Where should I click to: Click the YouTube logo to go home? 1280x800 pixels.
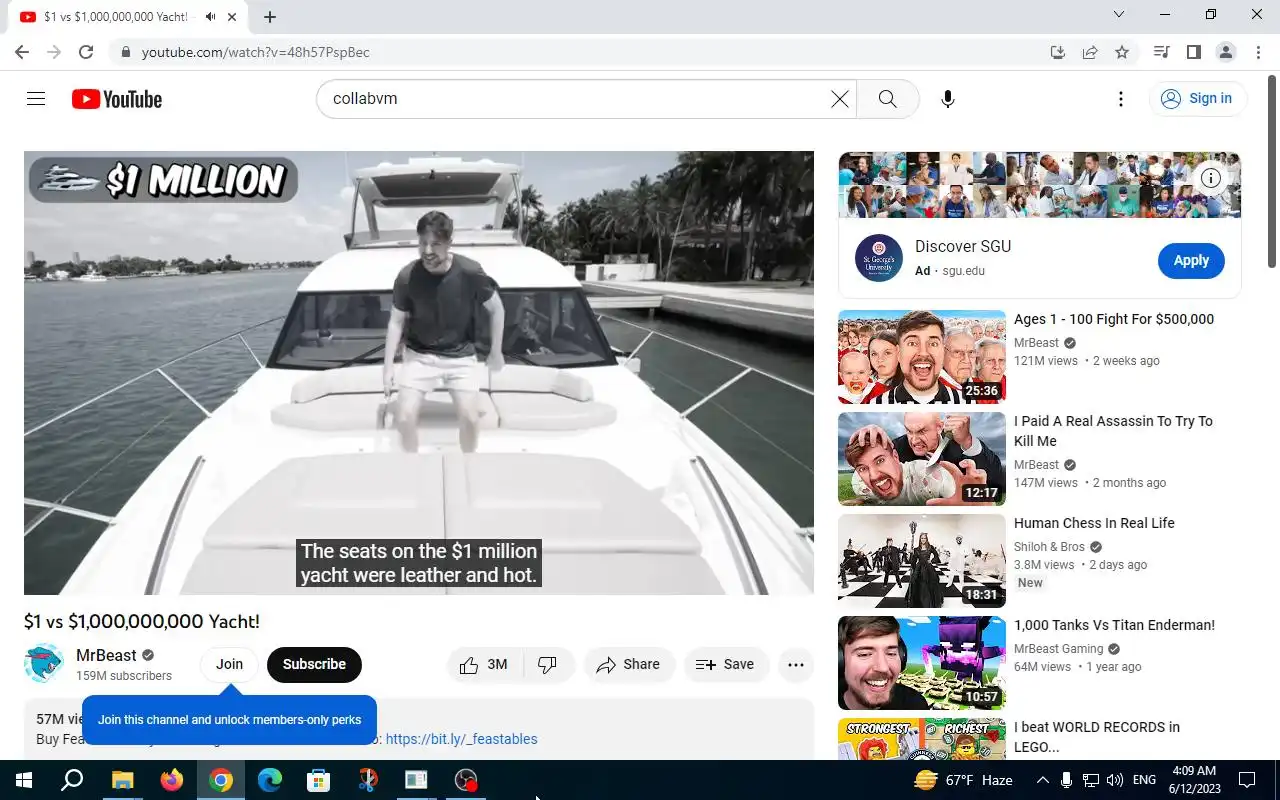coord(116,99)
